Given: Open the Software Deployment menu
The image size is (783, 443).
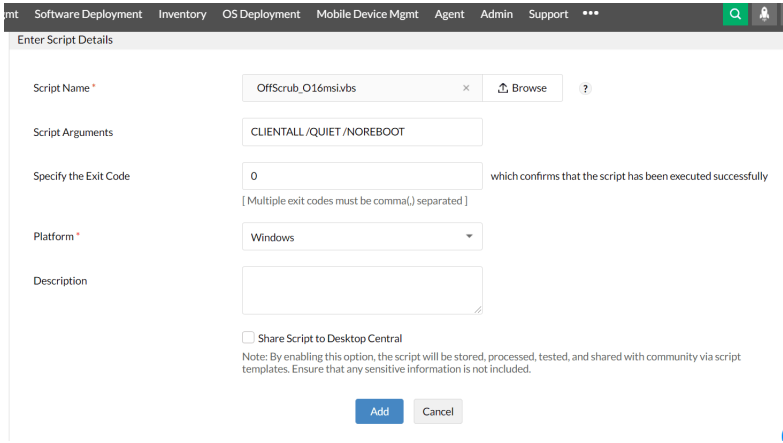Looking at the screenshot, I should pyautogui.click(x=88, y=14).
